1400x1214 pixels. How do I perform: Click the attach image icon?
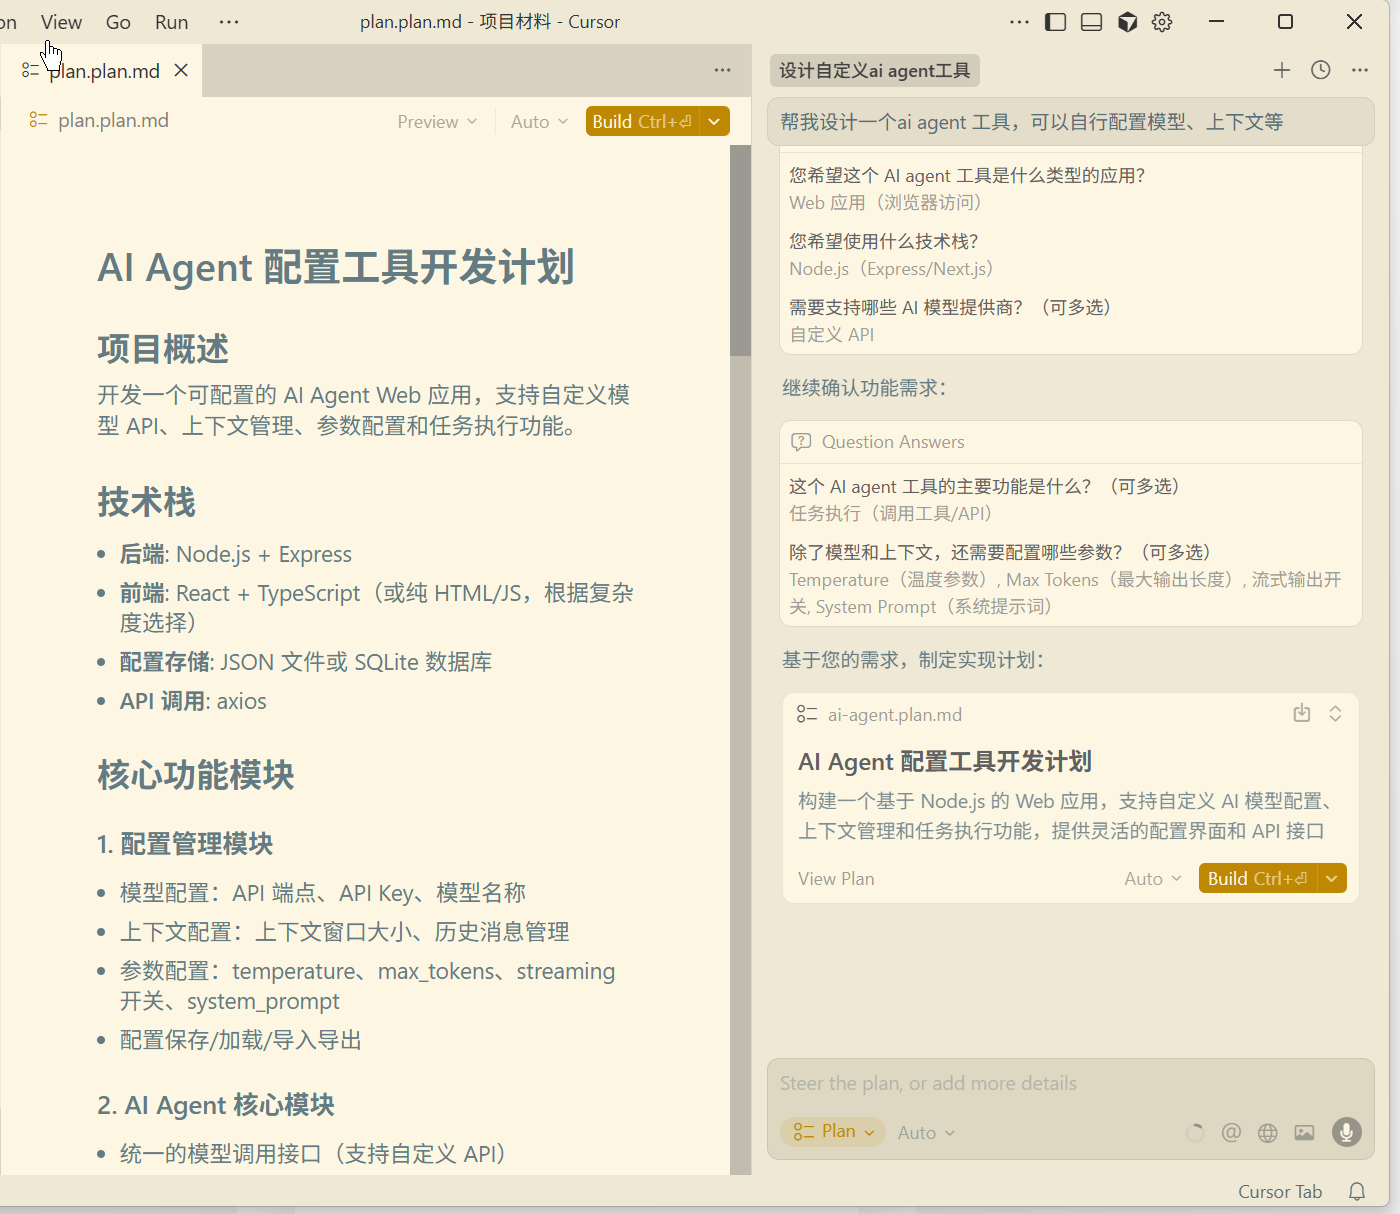[x=1304, y=1132]
